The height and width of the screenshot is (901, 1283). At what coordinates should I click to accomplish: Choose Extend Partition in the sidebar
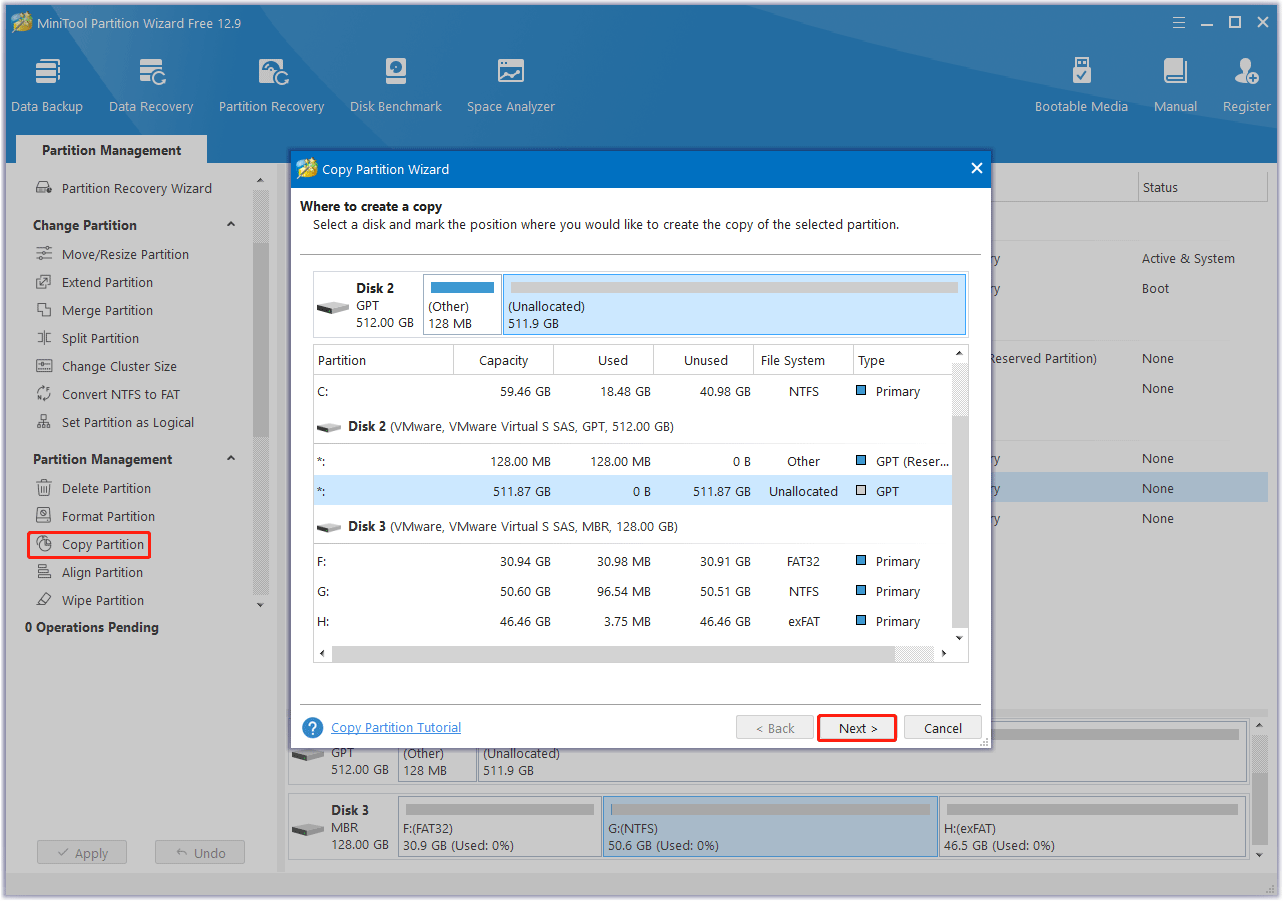pos(107,282)
